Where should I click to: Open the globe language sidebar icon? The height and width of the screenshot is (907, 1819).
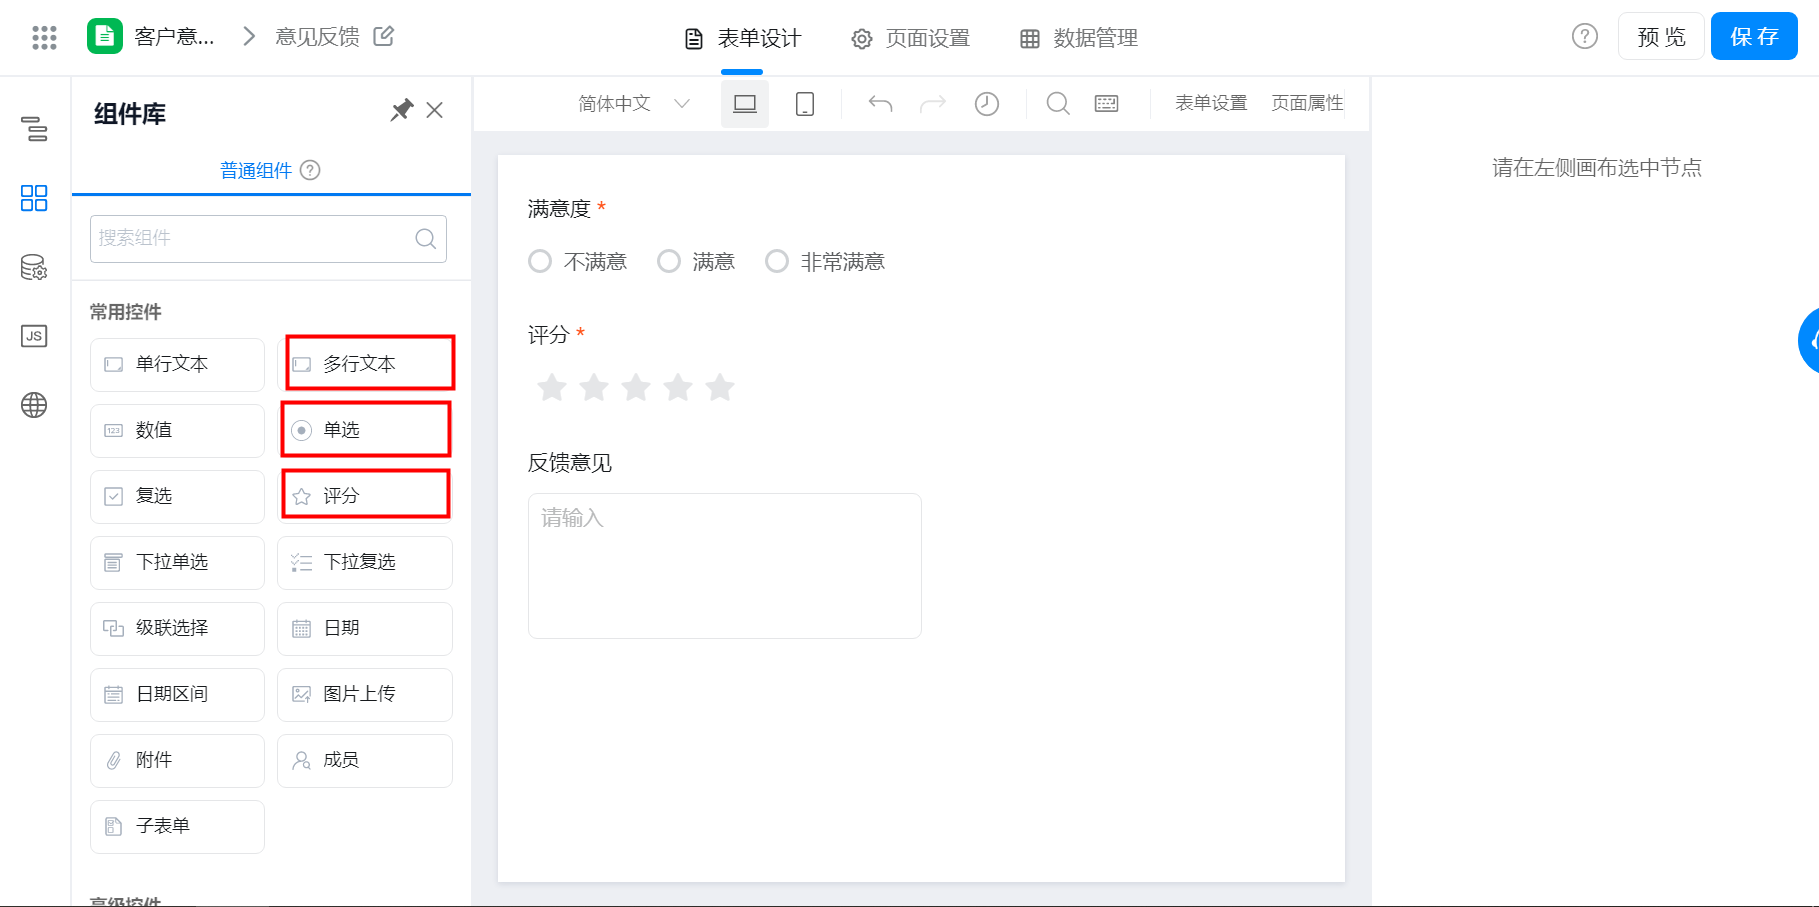point(34,405)
